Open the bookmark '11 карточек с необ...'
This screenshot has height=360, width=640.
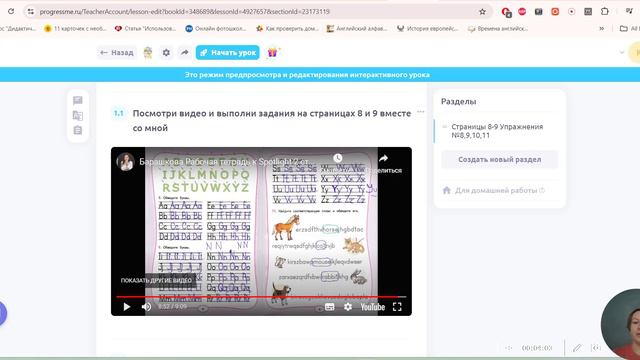point(76,29)
